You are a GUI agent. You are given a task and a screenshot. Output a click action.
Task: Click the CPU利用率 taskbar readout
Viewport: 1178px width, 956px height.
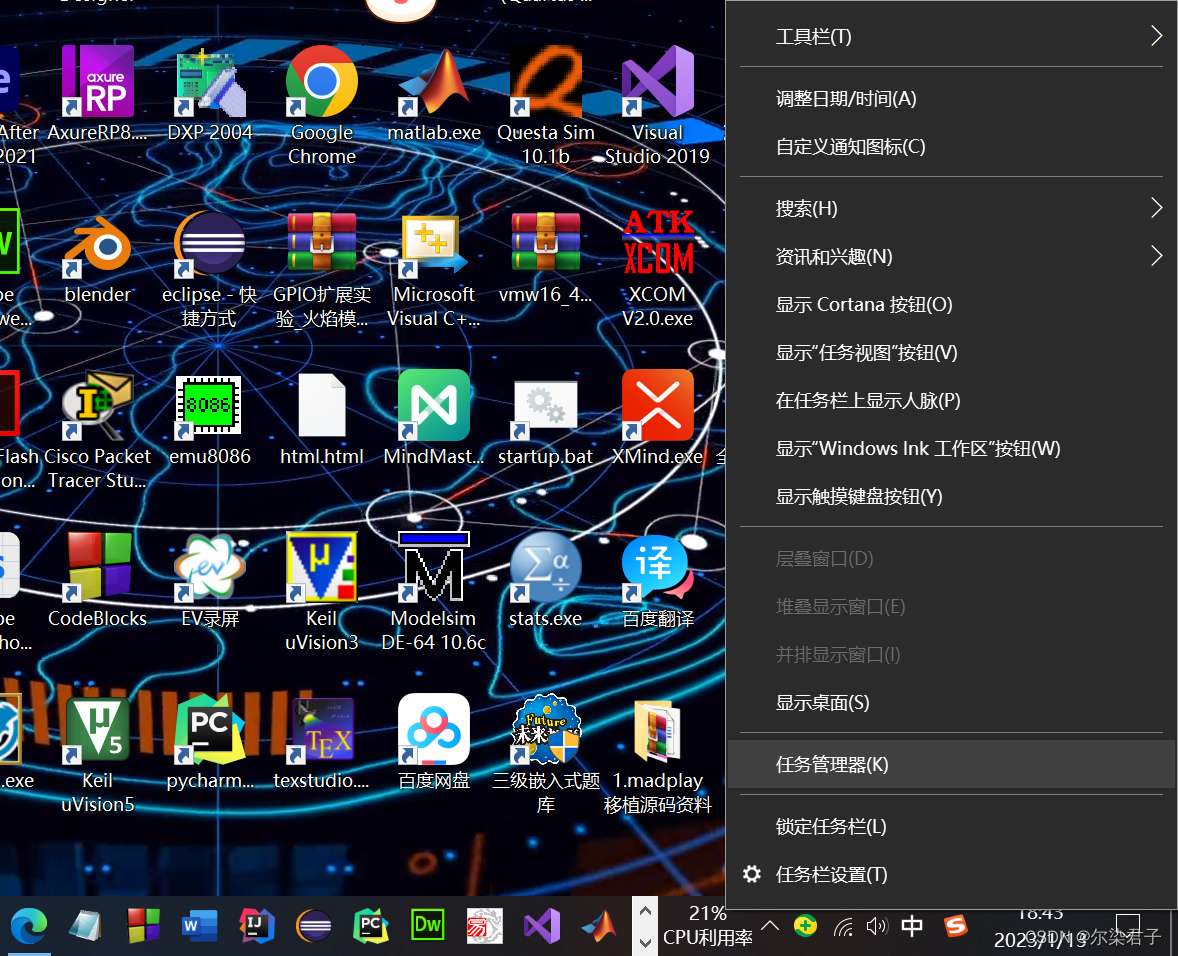(x=708, y=925)
